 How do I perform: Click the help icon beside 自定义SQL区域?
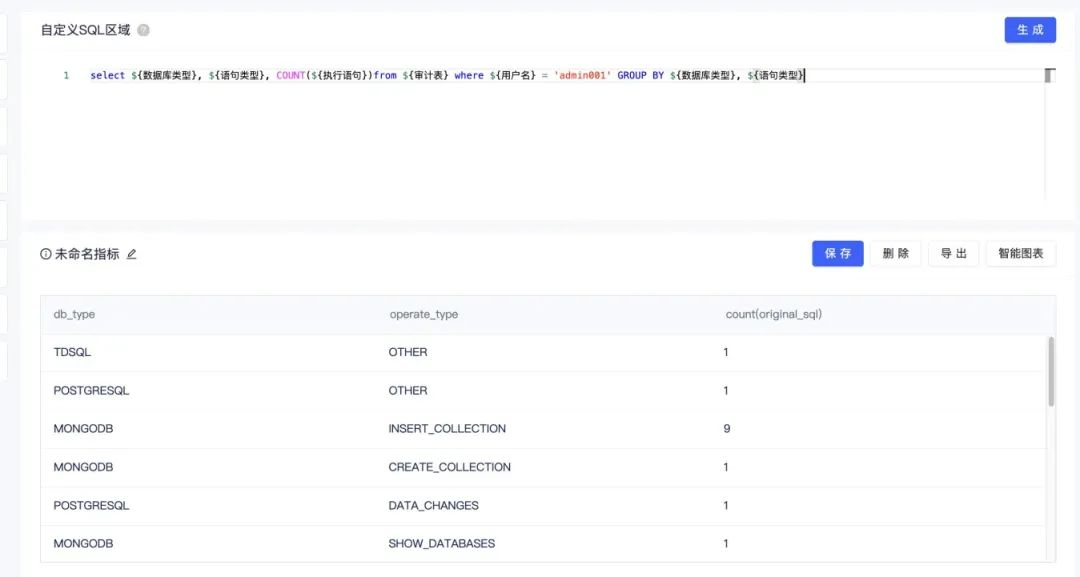tap(144, 30)
